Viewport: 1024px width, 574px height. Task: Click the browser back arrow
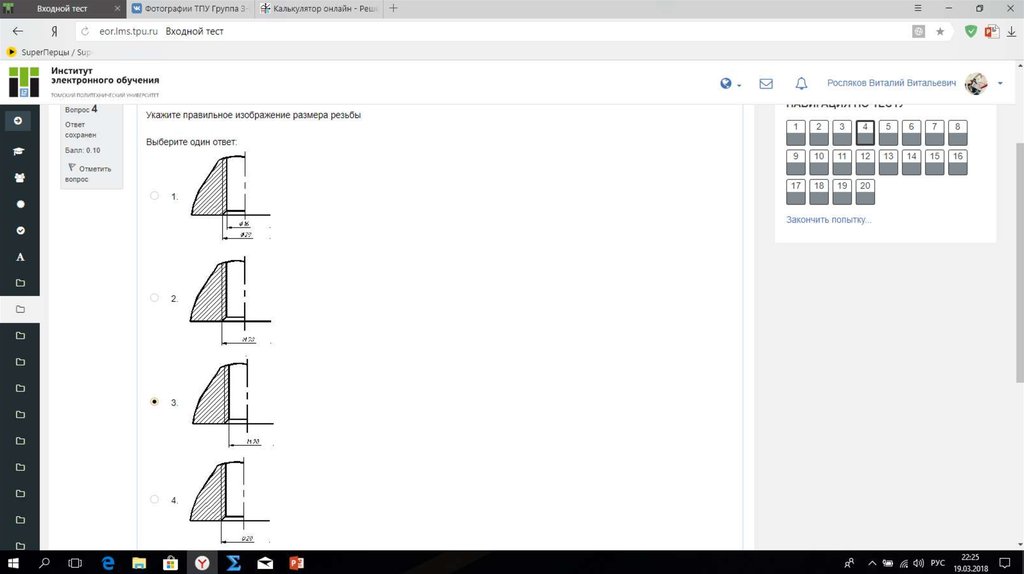click(17, 31)
